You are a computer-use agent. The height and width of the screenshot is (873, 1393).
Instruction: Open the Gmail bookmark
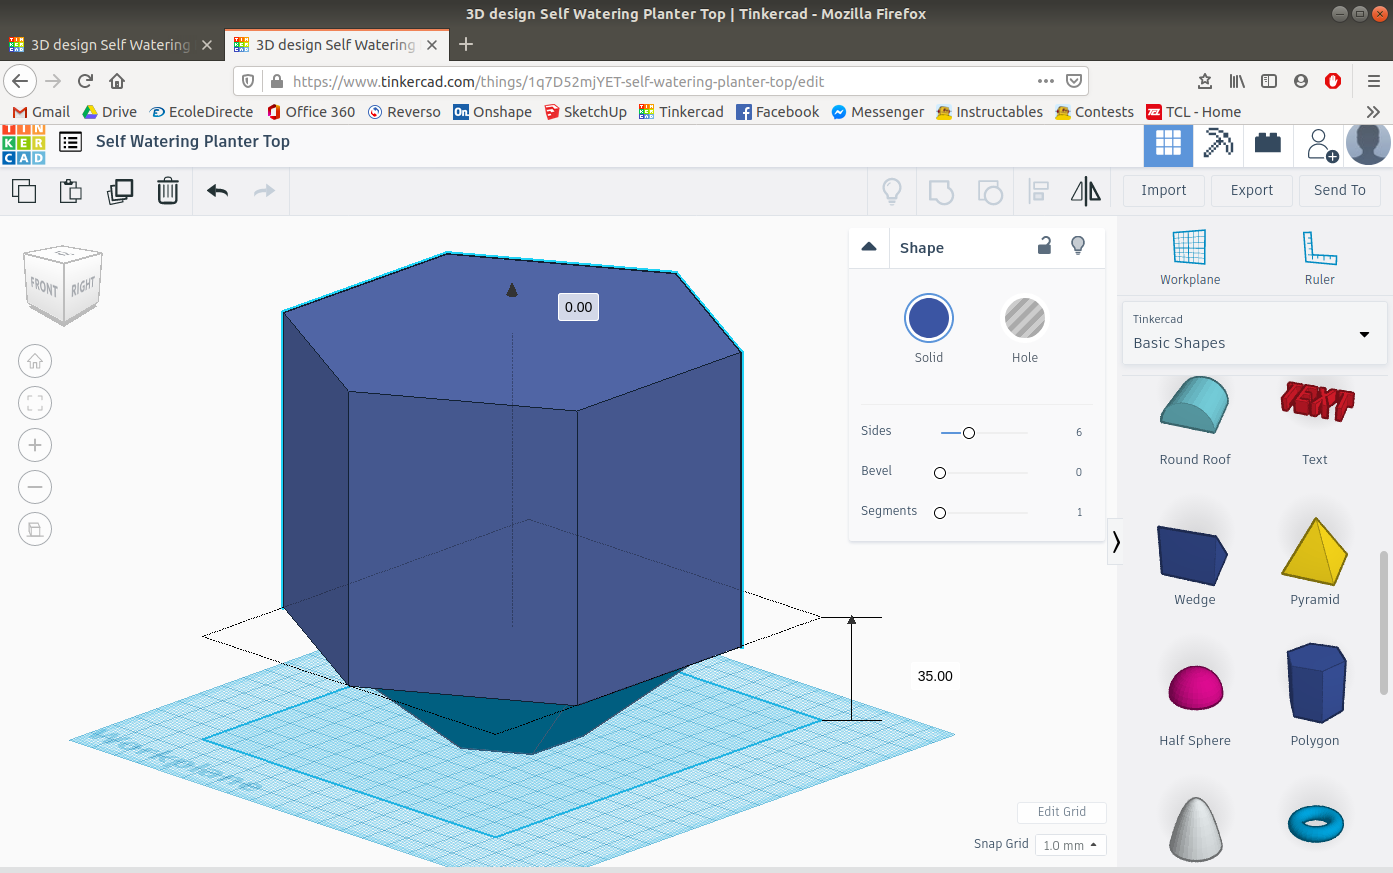pos(41,112)
